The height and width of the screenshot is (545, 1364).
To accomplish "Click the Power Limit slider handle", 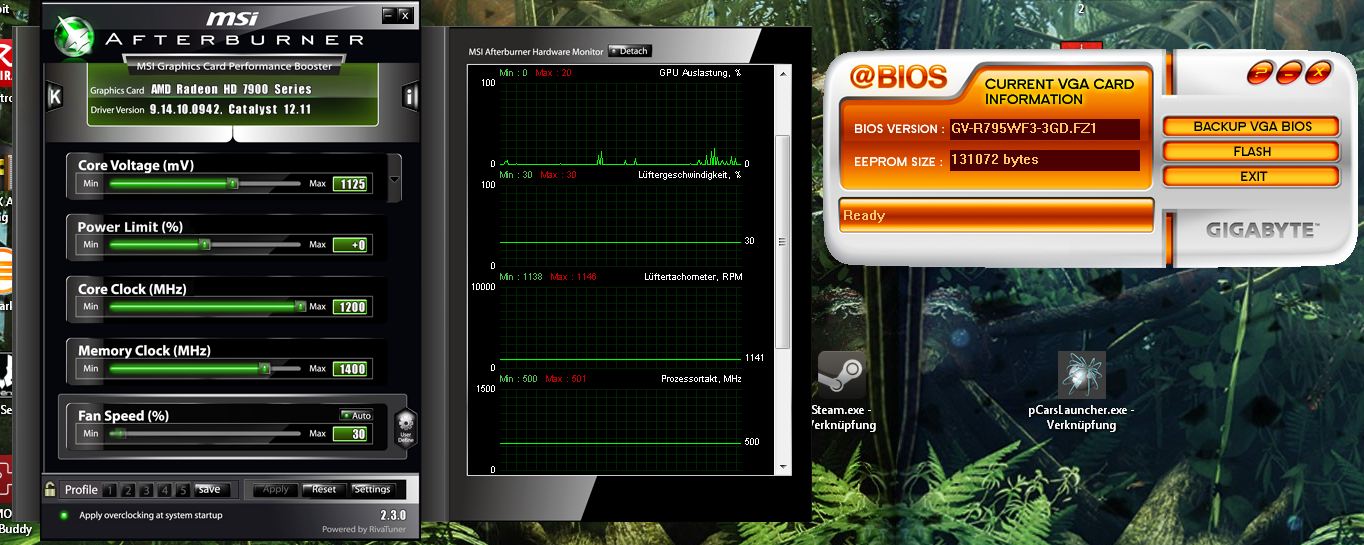I will 205,245.
